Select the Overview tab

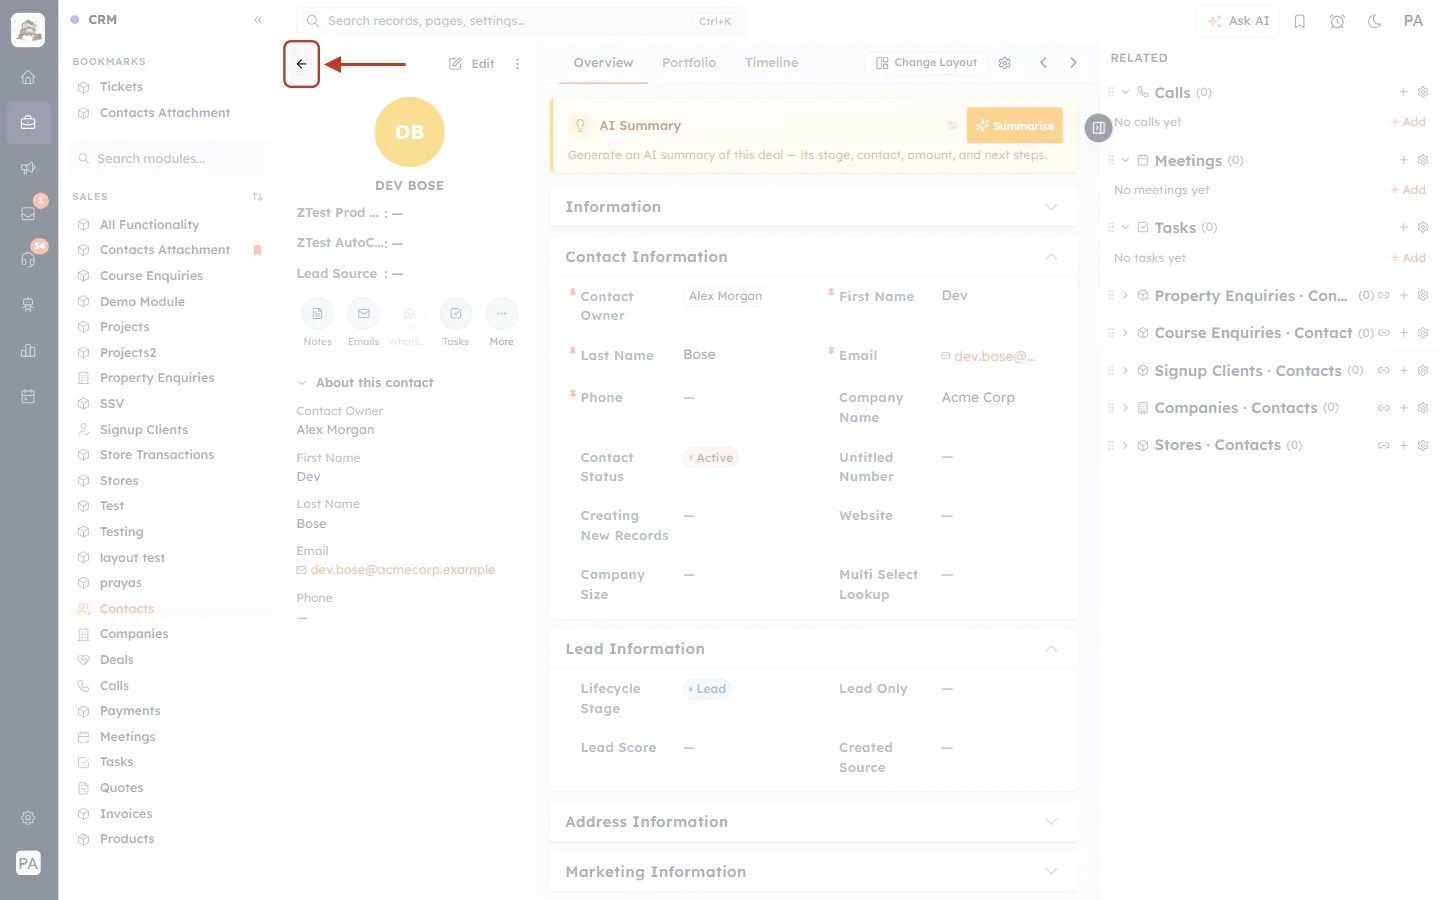coord(603,63)
